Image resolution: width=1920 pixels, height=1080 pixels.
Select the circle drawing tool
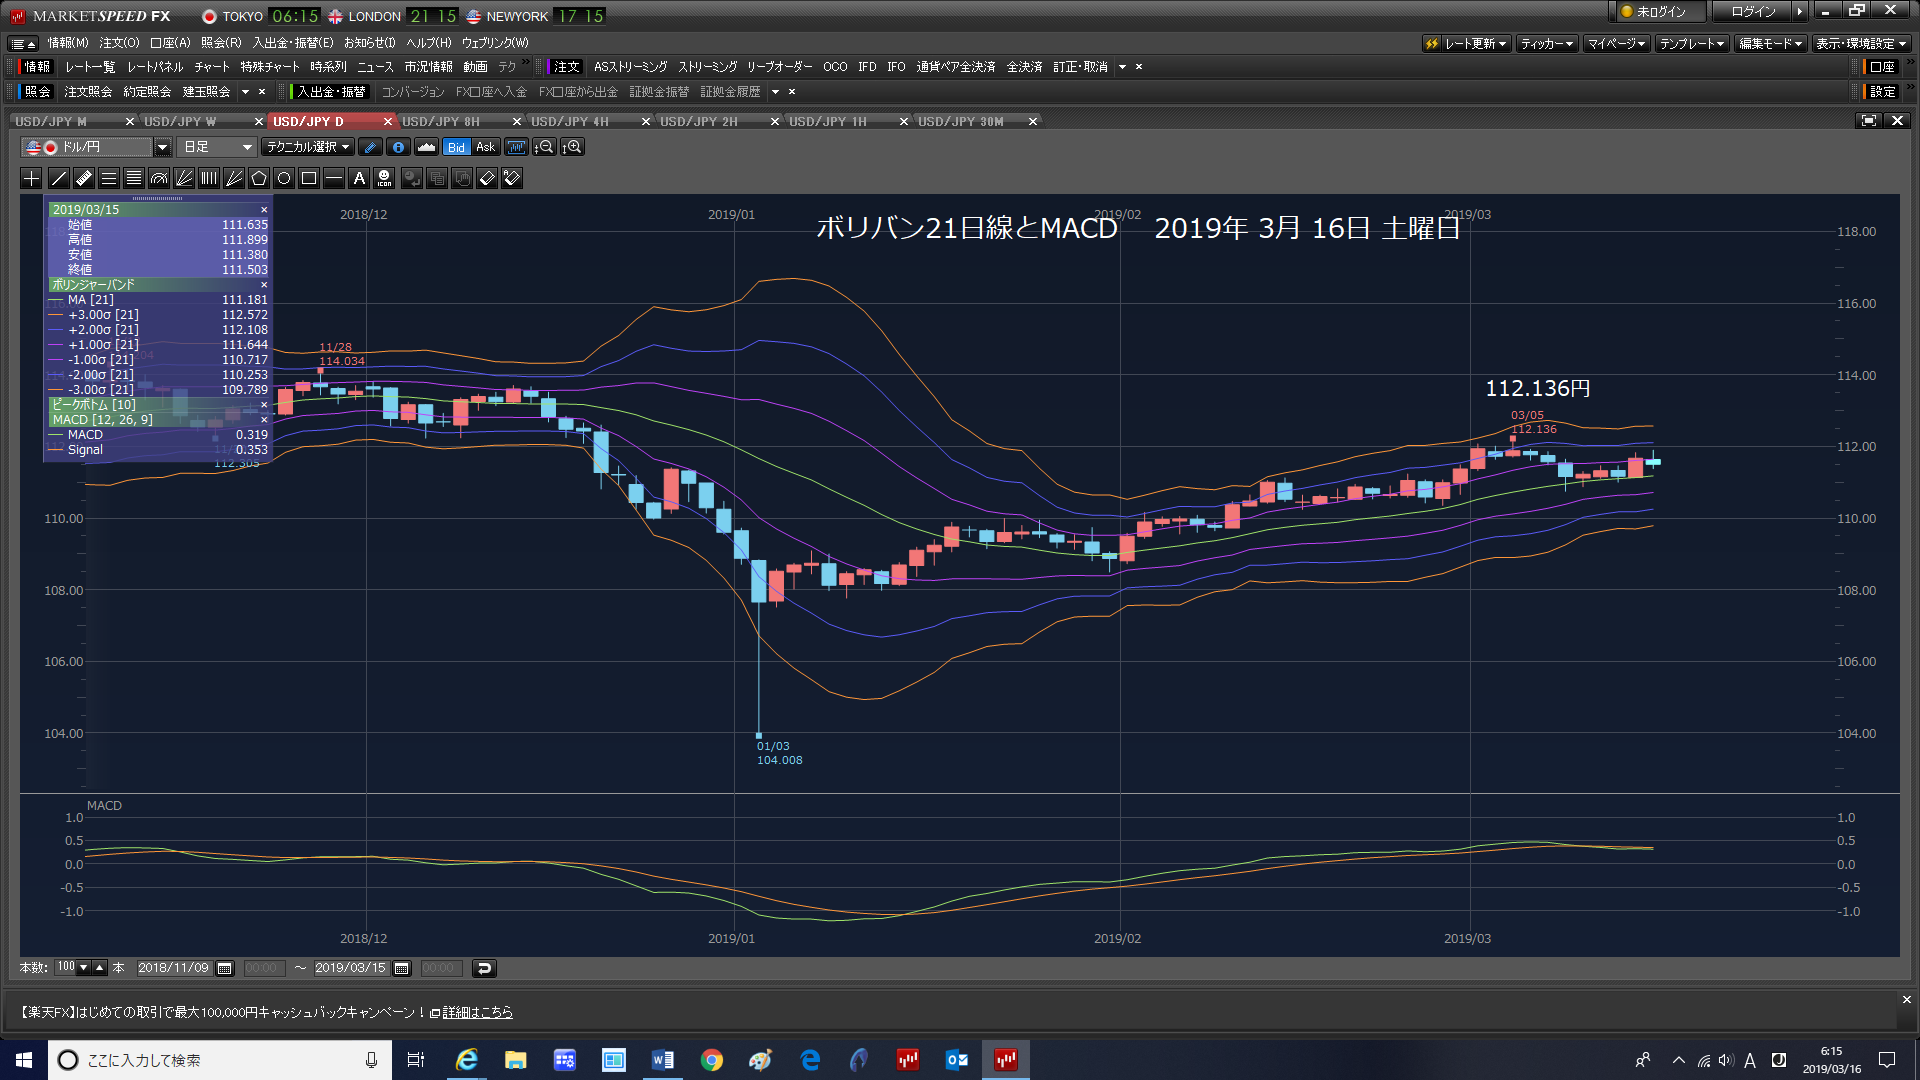[x=284, y=178]
